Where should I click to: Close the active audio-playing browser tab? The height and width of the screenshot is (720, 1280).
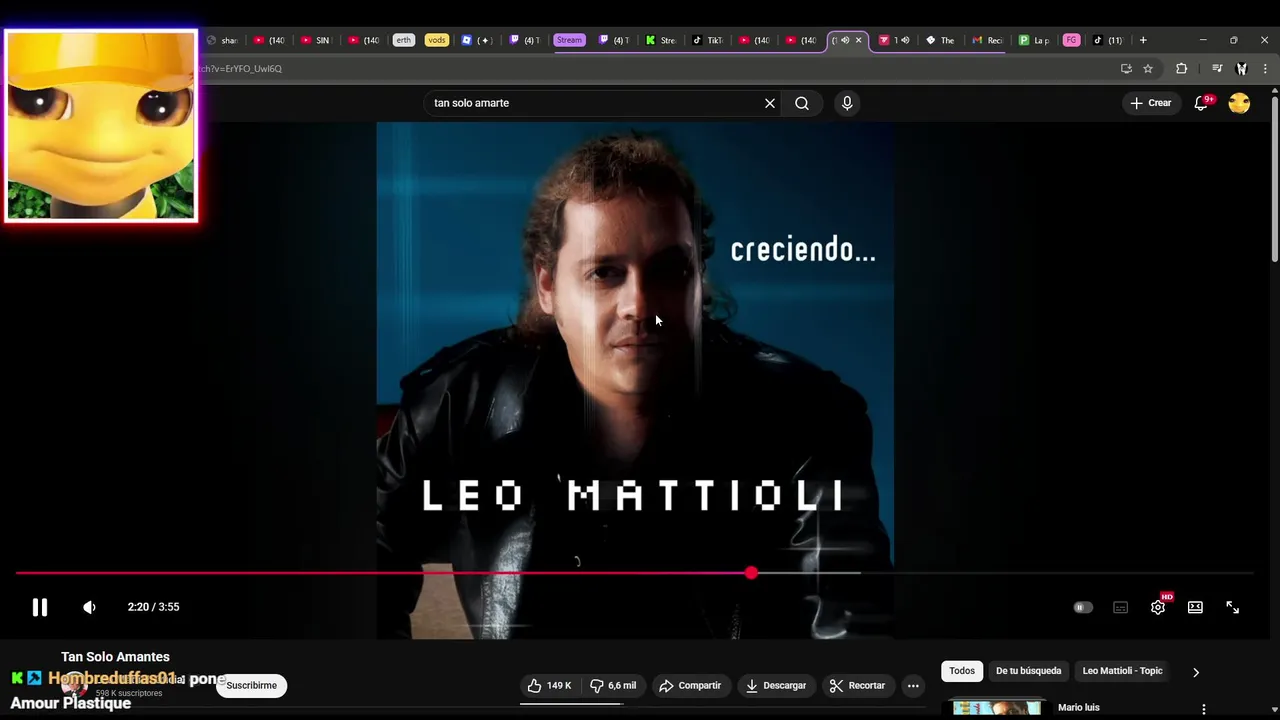pos(858,40)
